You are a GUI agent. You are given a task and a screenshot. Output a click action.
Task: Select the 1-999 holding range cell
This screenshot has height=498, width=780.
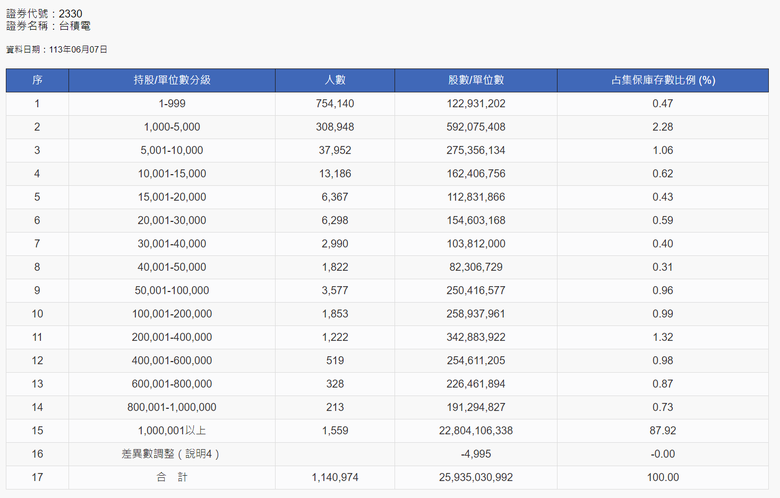point(172,103)
